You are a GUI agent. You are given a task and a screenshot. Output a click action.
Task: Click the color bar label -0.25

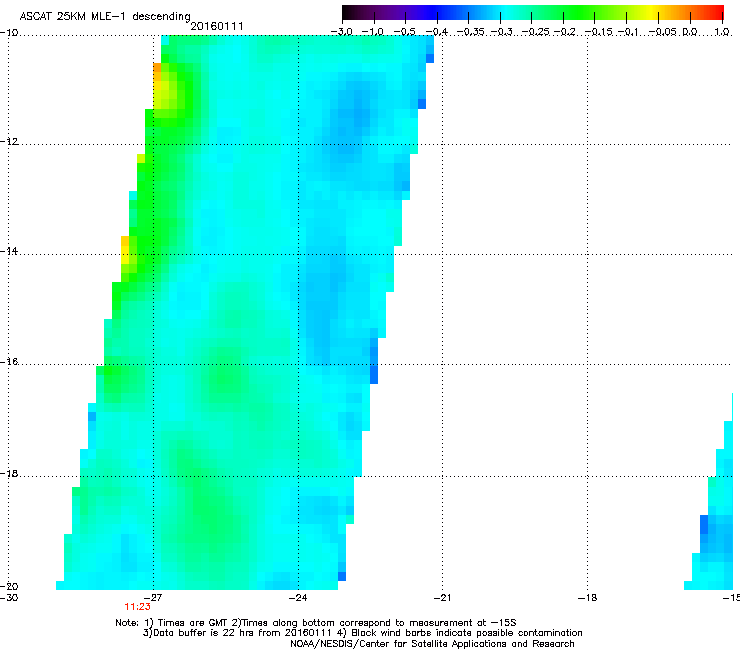tap(536, 32)
